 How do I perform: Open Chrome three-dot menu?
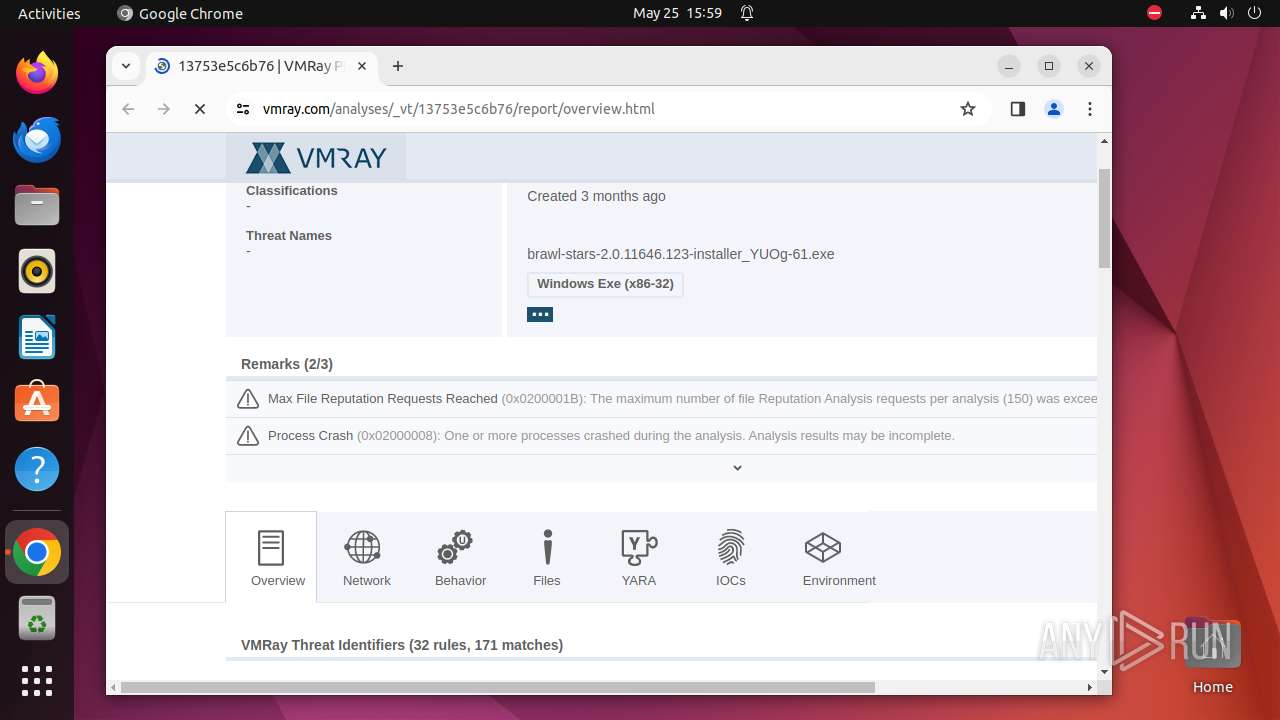click(1090, 109)
